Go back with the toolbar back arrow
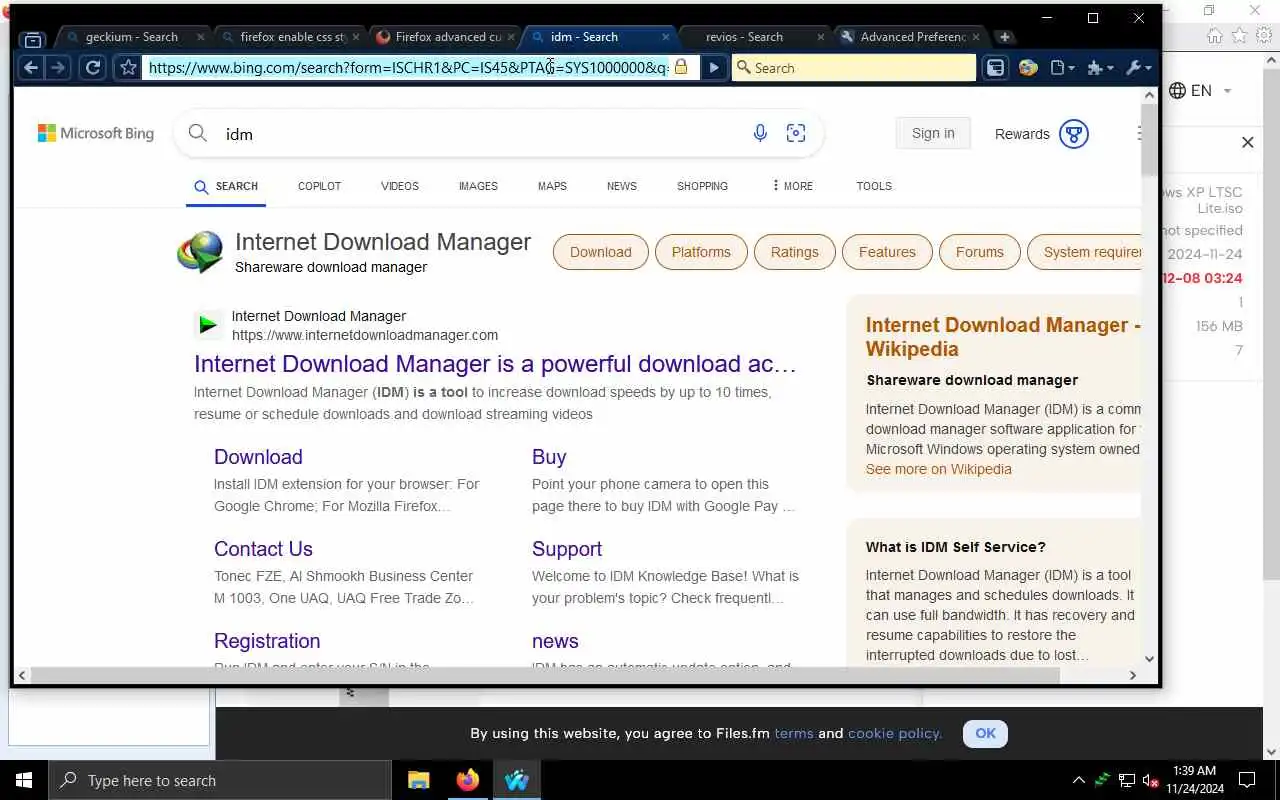 coord(31,67)
